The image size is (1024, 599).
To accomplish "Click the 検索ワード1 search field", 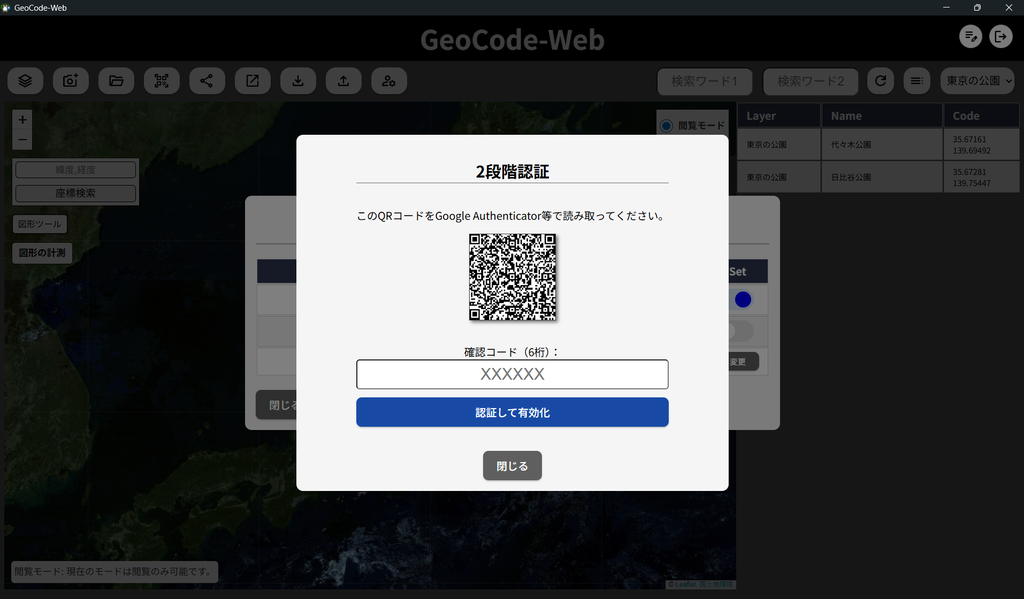I will pyautogui.click(x=705, y=81).
